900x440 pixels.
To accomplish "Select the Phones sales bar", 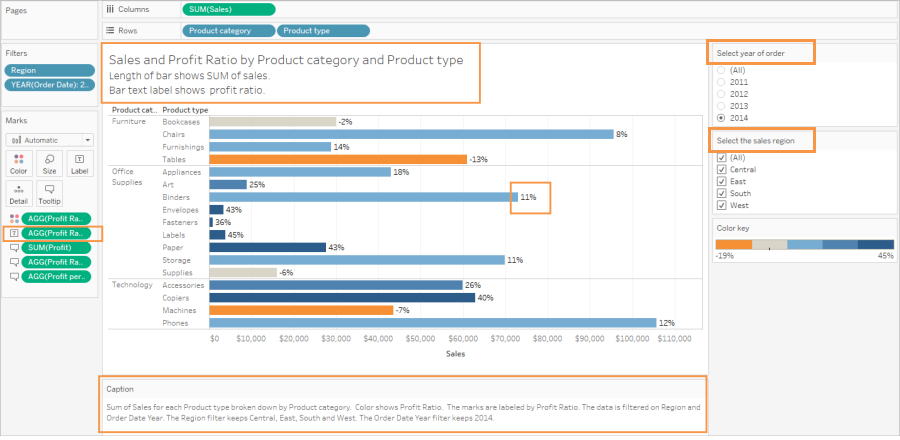I will pos(433,323).
